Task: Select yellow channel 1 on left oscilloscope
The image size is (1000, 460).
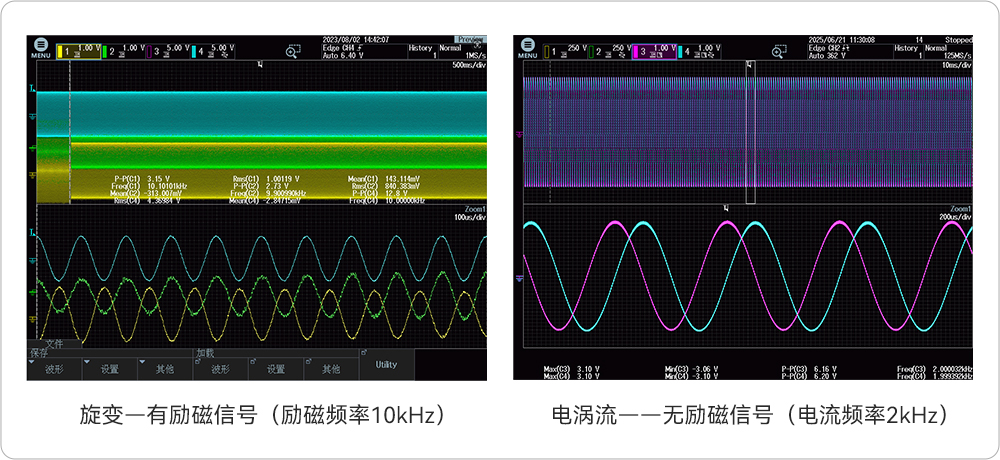Action: click(79, 49)
